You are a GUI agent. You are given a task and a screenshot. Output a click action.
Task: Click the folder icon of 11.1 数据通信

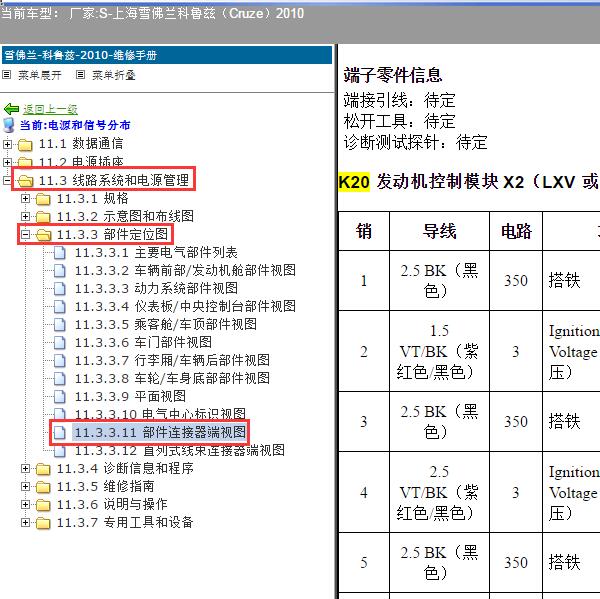[25, 145]
